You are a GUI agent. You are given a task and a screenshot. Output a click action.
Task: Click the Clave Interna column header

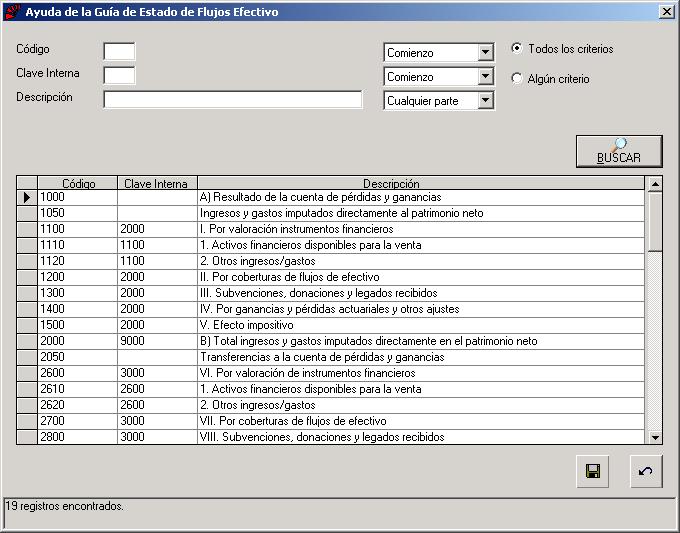(157, 183)
